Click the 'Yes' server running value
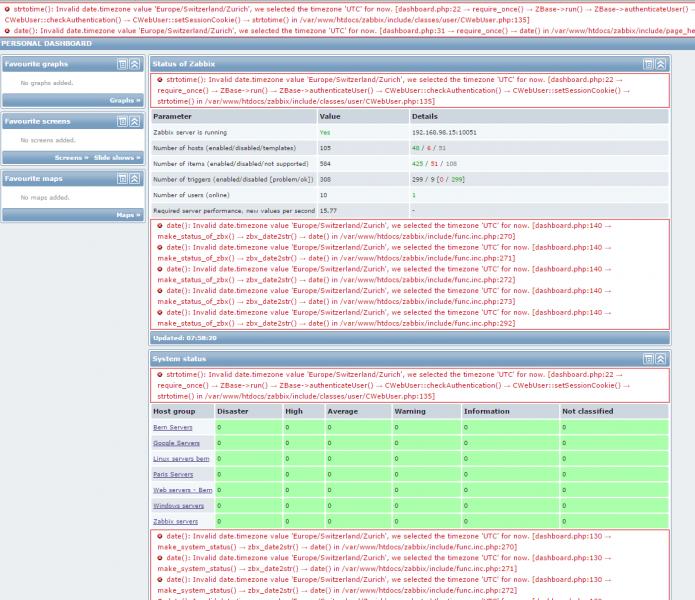The width and height of the screenshot is (695, 600). click(324, 132)
